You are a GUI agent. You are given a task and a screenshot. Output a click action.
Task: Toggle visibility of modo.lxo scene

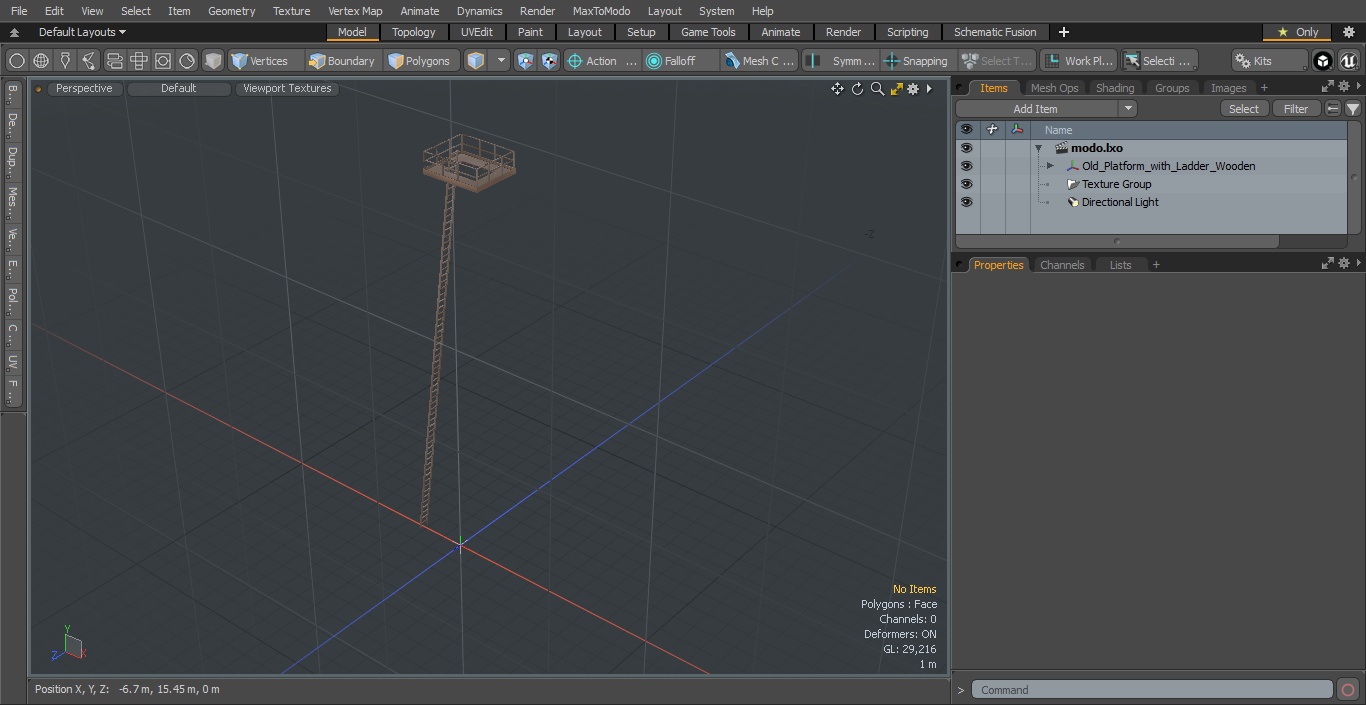click(966, 148)
